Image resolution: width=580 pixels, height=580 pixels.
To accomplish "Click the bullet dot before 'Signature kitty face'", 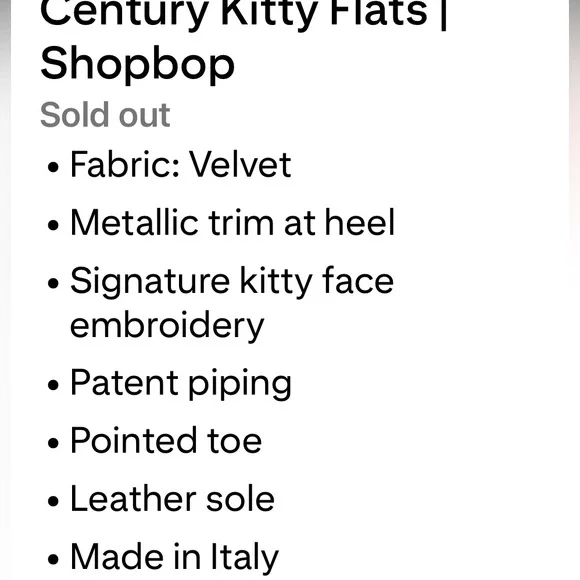I will (53, 283).
